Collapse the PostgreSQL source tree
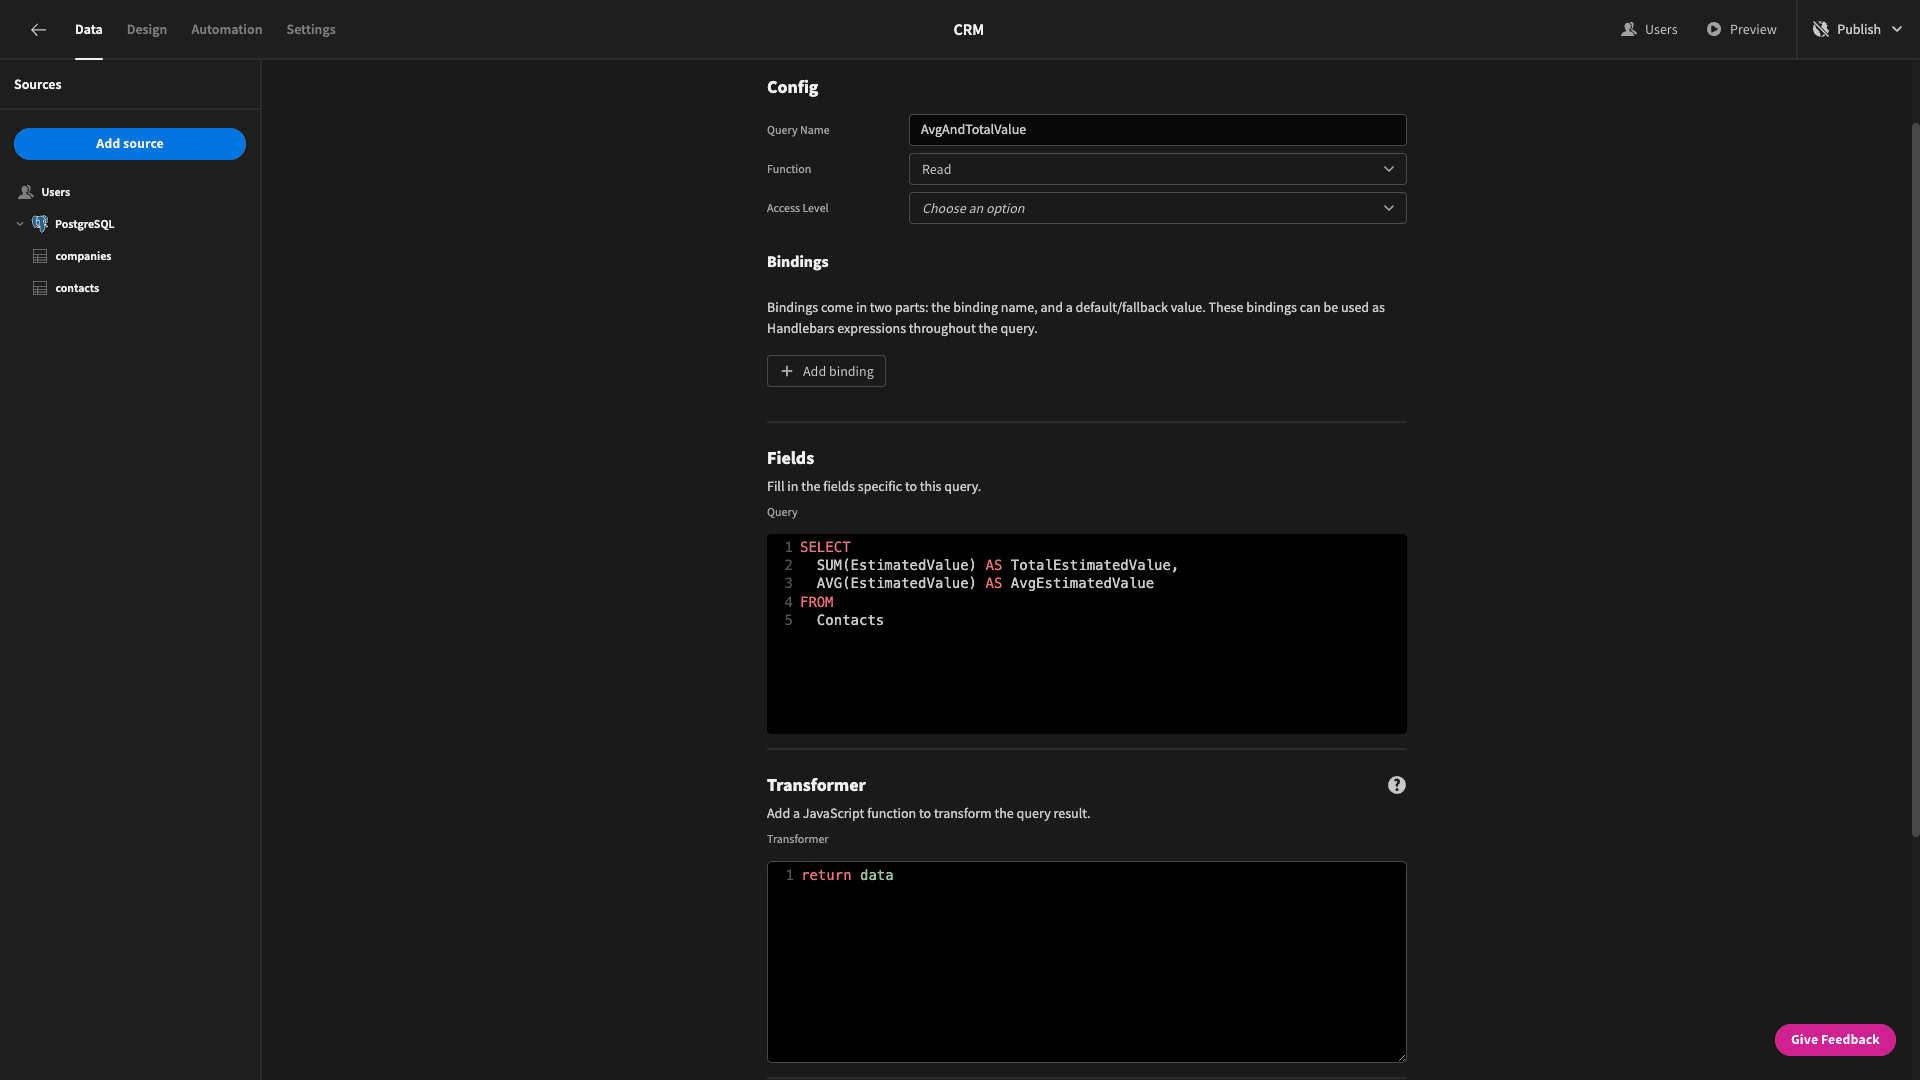Image resolution: width=1920 pixels, height=1080 pixels. click(x=20, y=224)
